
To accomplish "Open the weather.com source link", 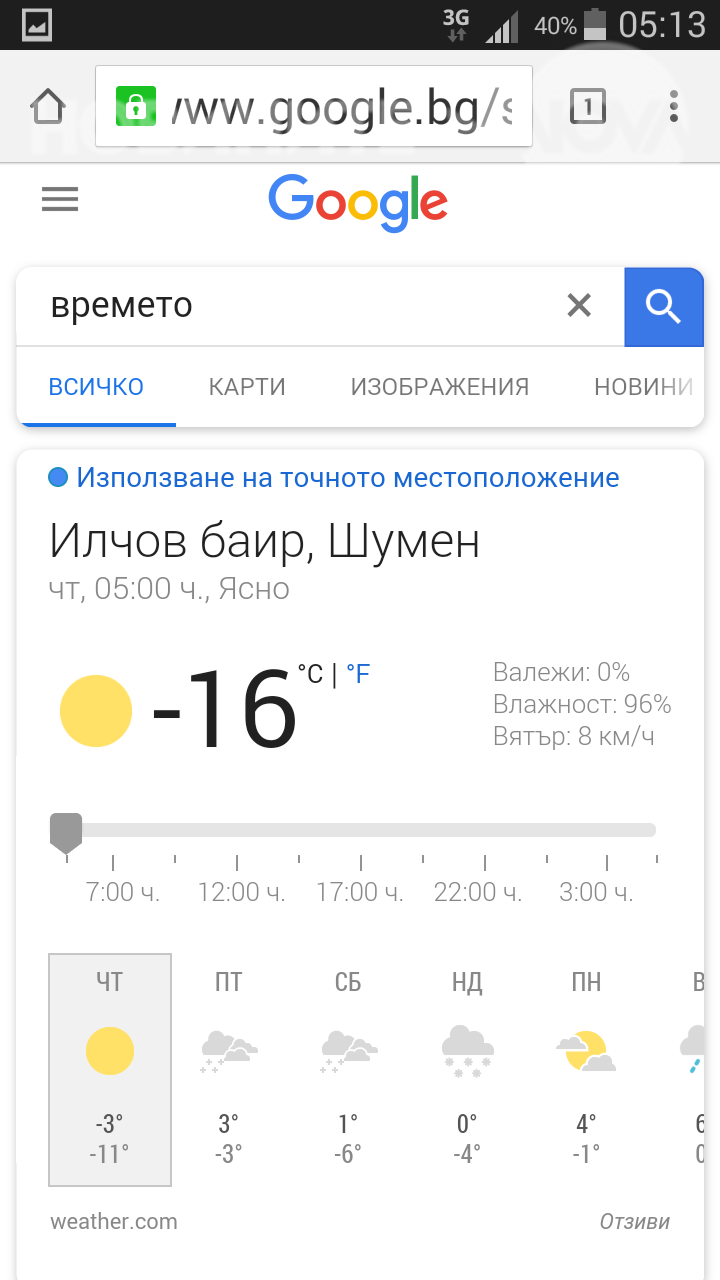I will click(114, 1221).
